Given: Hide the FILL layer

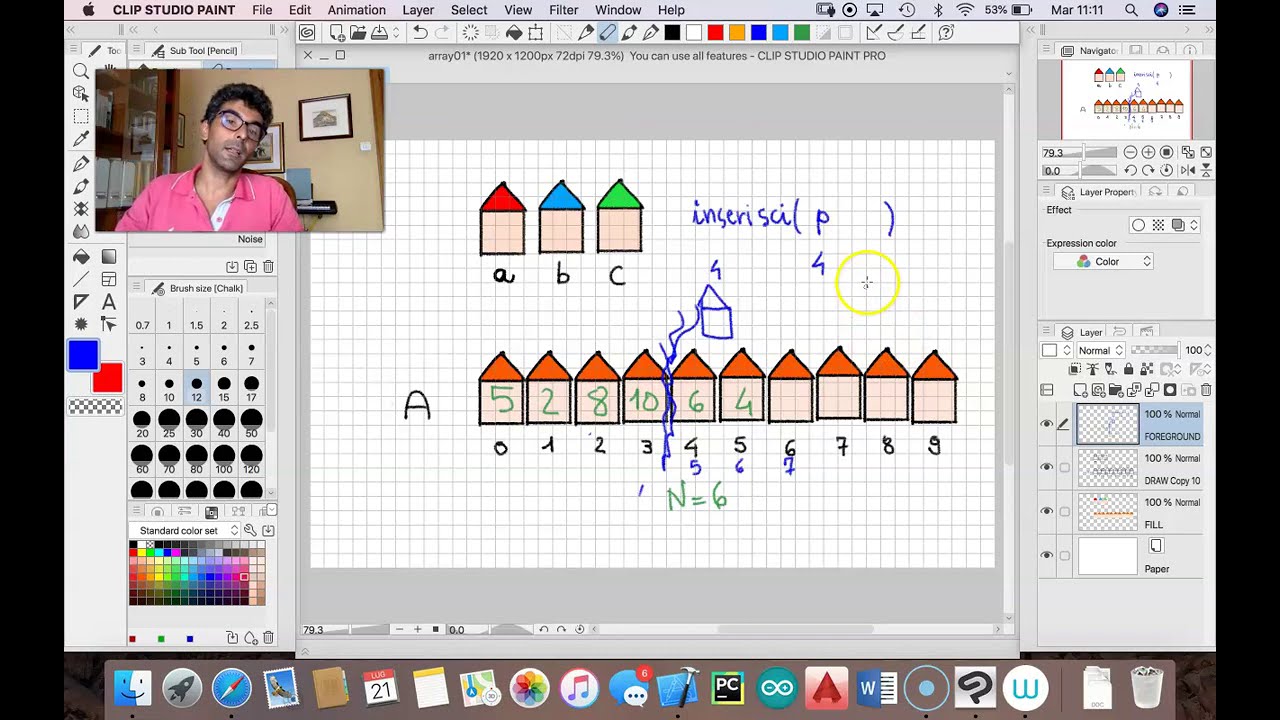Looking at the screenshot, I should pos(1047,512).
